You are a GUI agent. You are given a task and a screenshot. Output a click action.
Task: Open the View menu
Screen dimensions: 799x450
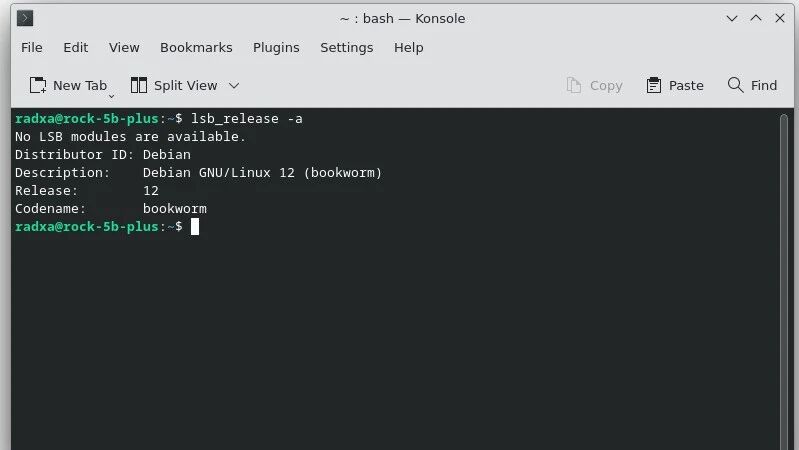[x=124, y=48]
